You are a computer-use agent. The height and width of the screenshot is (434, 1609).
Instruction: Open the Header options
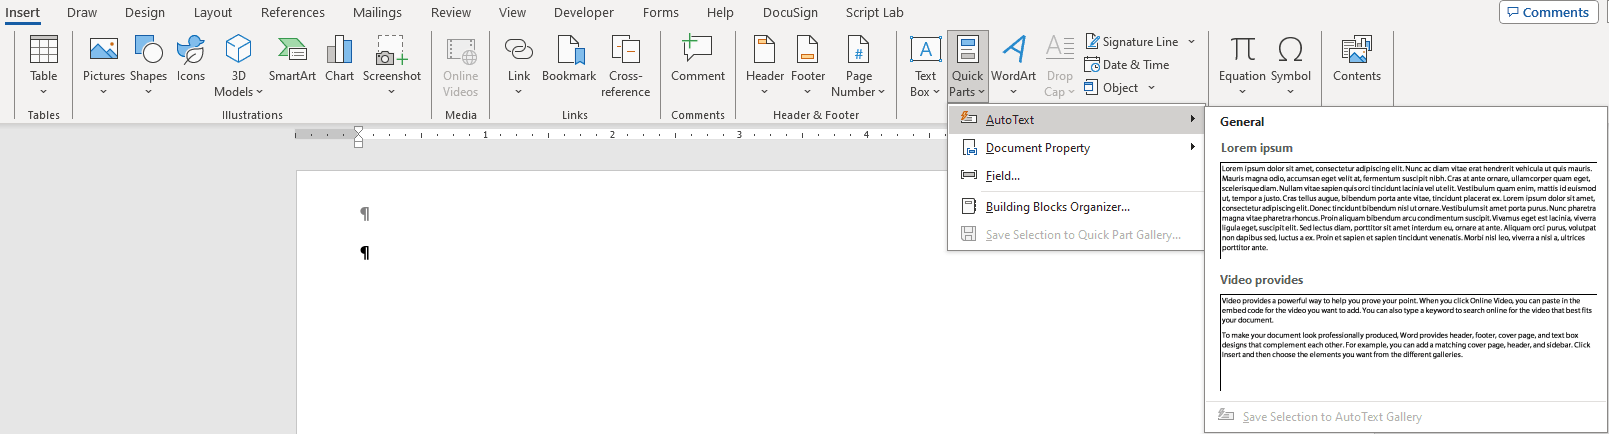tap(765, 65)
